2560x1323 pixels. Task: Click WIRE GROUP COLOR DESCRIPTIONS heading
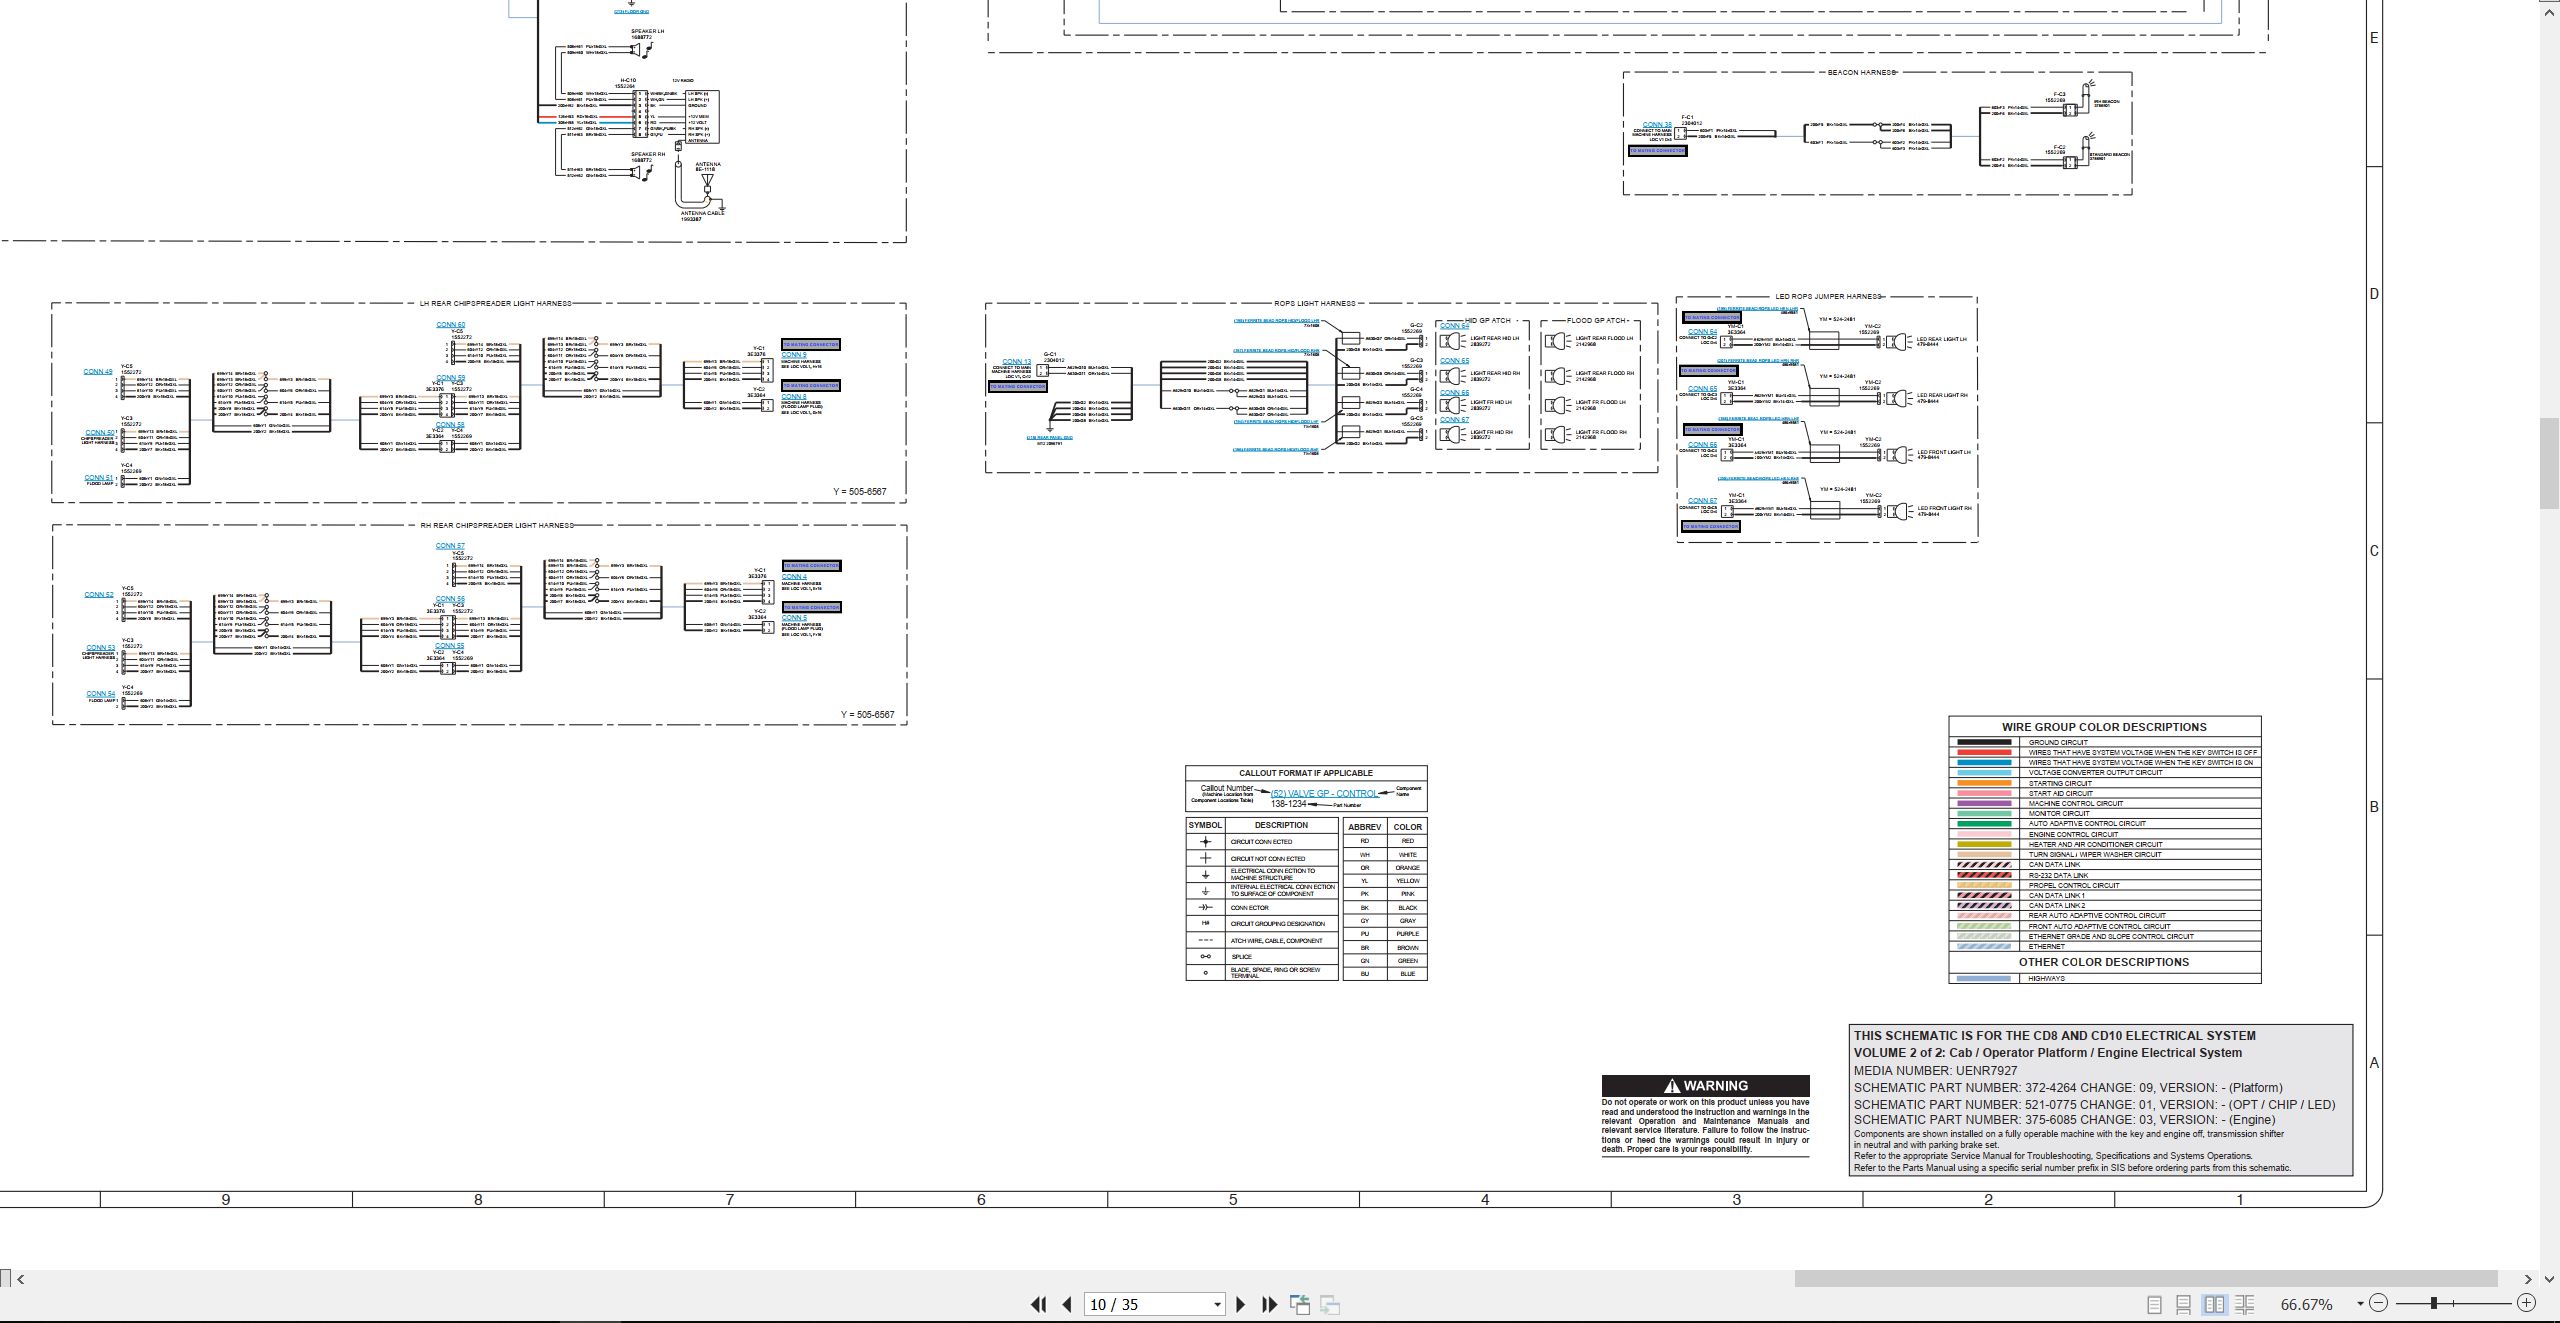(2104, 727)
